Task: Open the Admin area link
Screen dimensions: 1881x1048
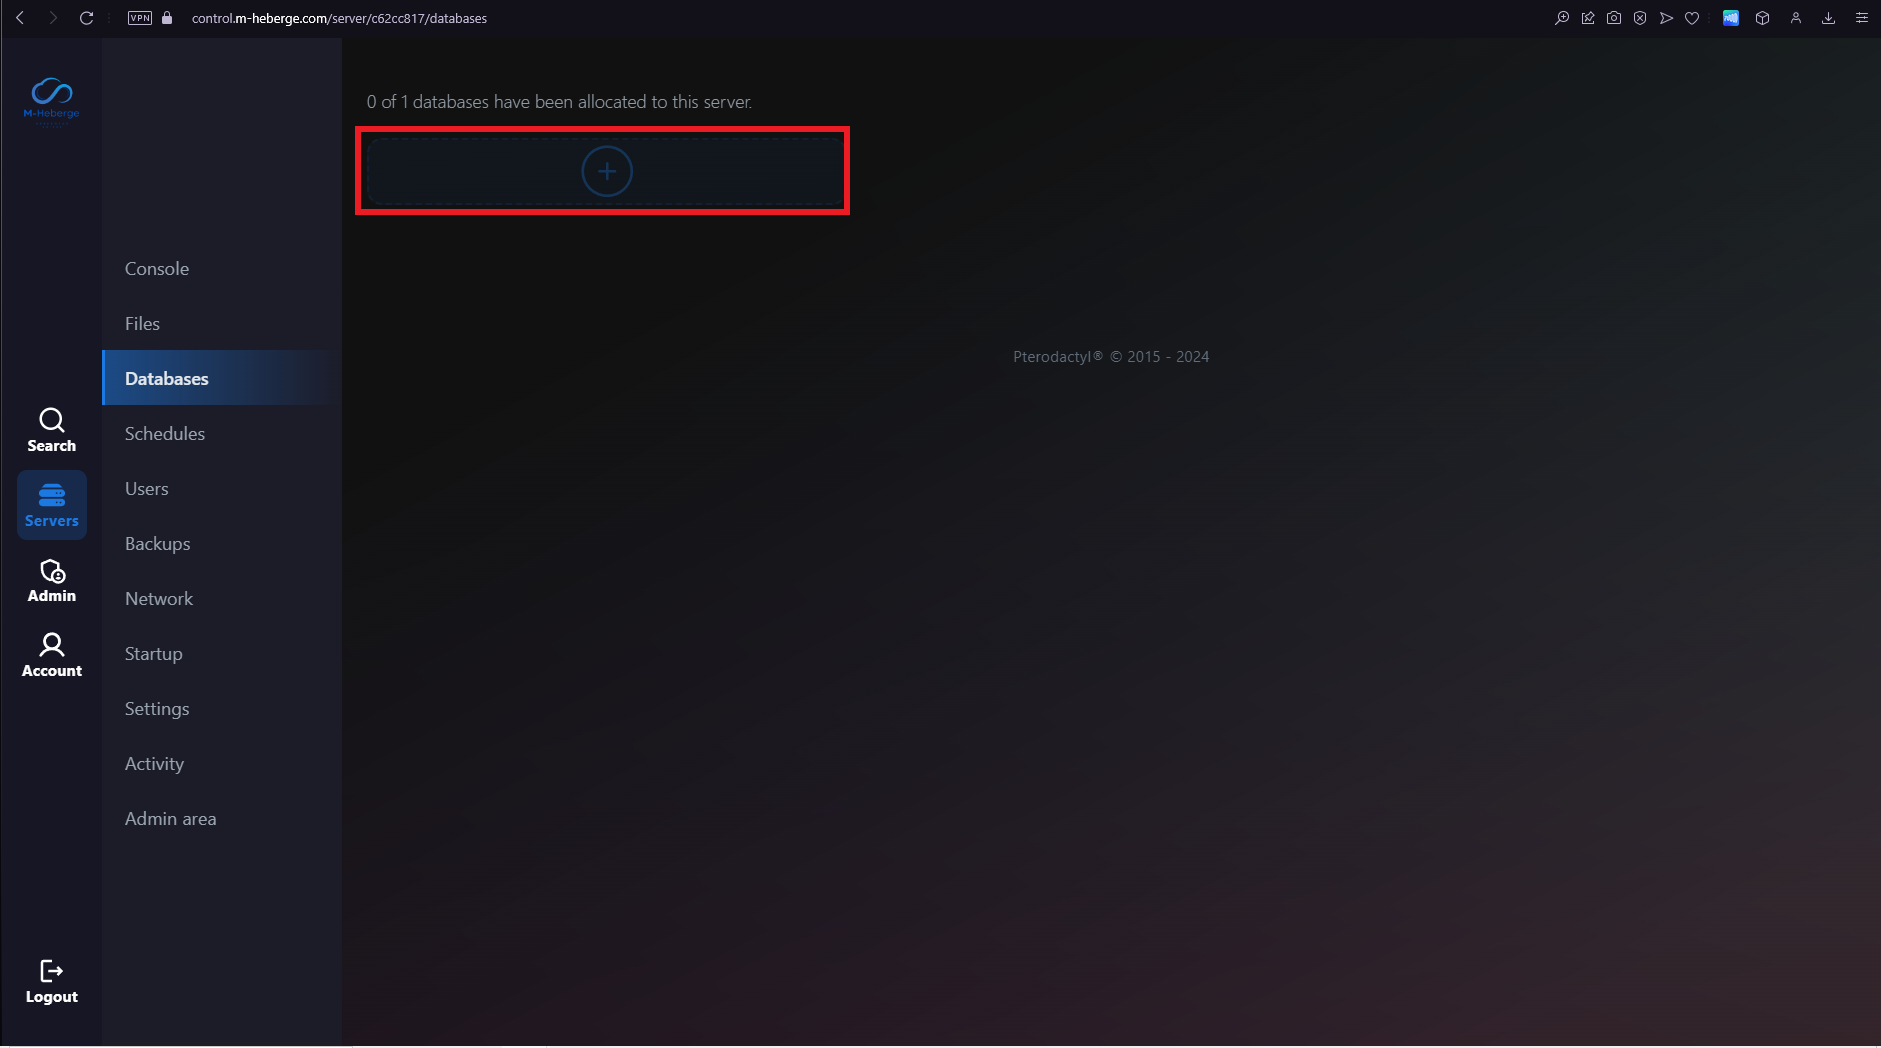Action: tap(170, 818)
